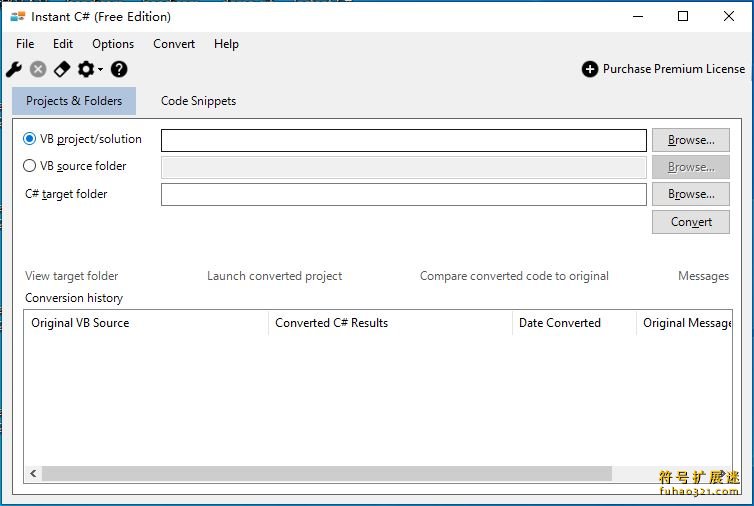
Task: Click Browse for VB project/solution
Action: pos(691,140)
